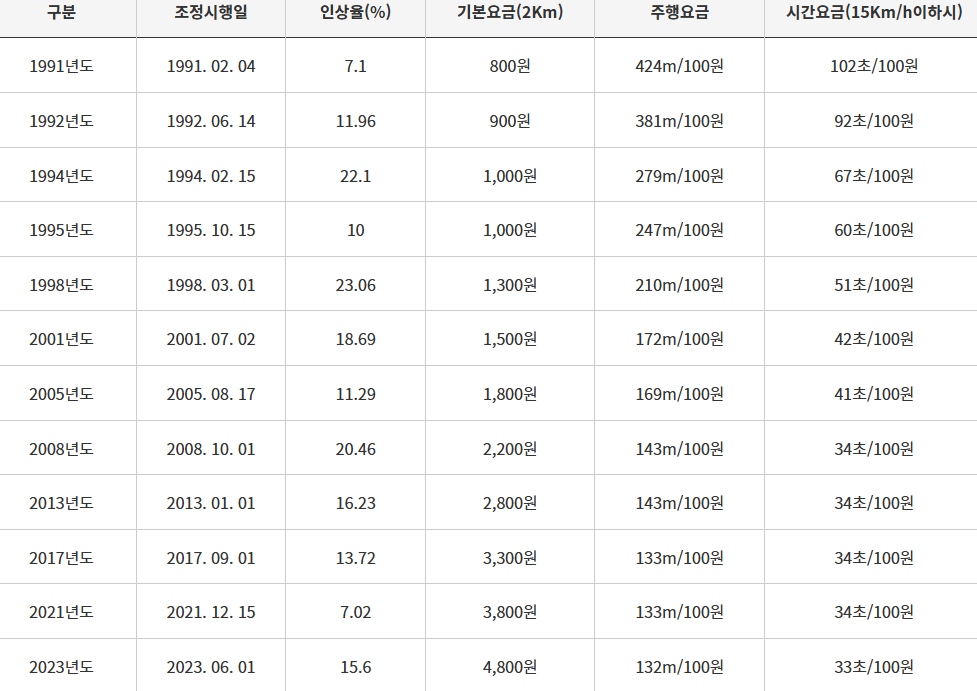This screenshot has height=691, width=977.
Task: Click the 800원 base fare cell
Action: click(510, 66)
